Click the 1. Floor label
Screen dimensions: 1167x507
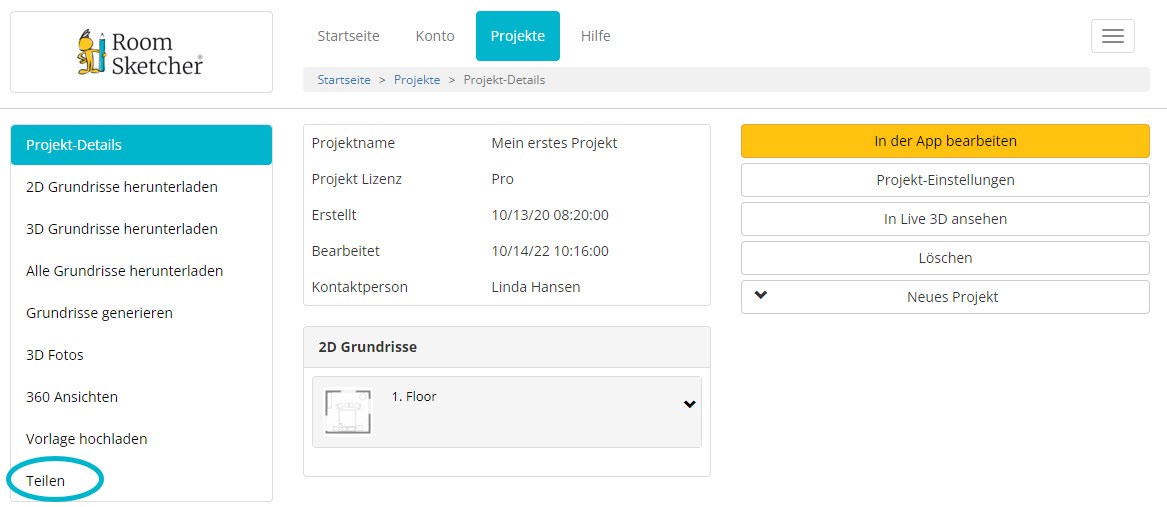pyautogui.click(x=414, y=397)
